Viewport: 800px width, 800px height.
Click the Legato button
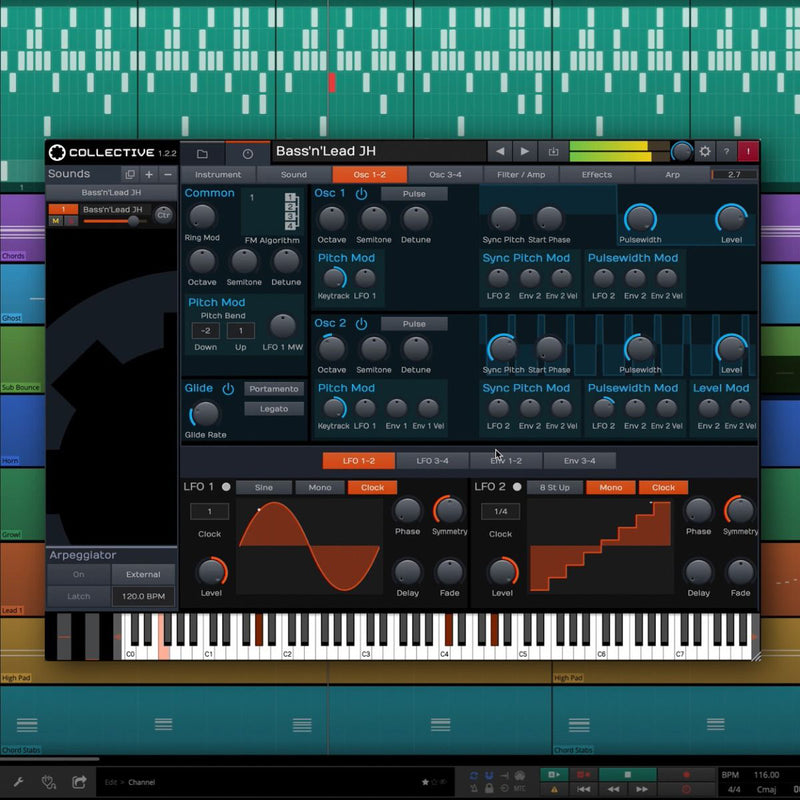273,408
